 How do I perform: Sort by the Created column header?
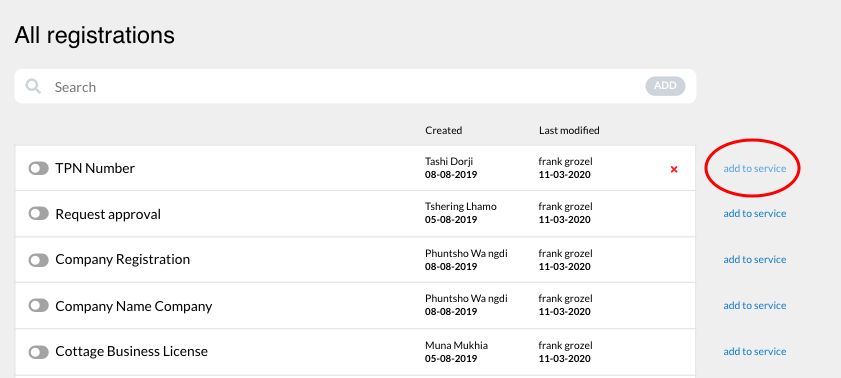point(444,130)
